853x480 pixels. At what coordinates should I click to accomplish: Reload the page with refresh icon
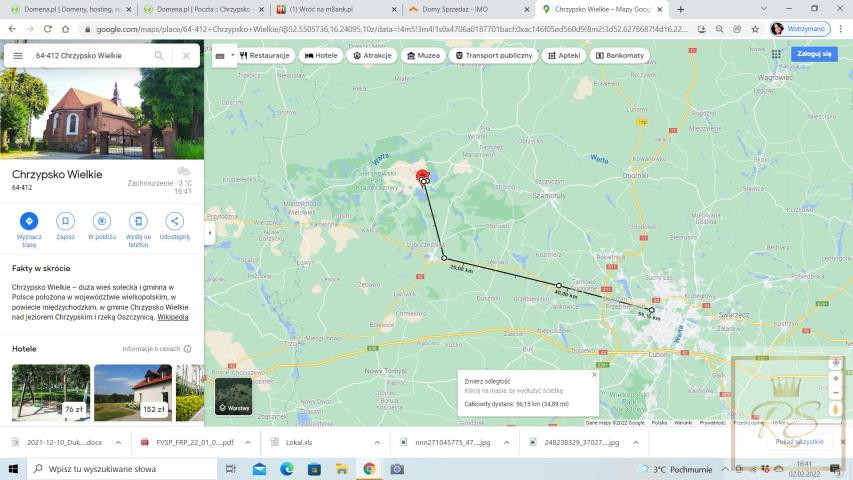pos(48,29)
